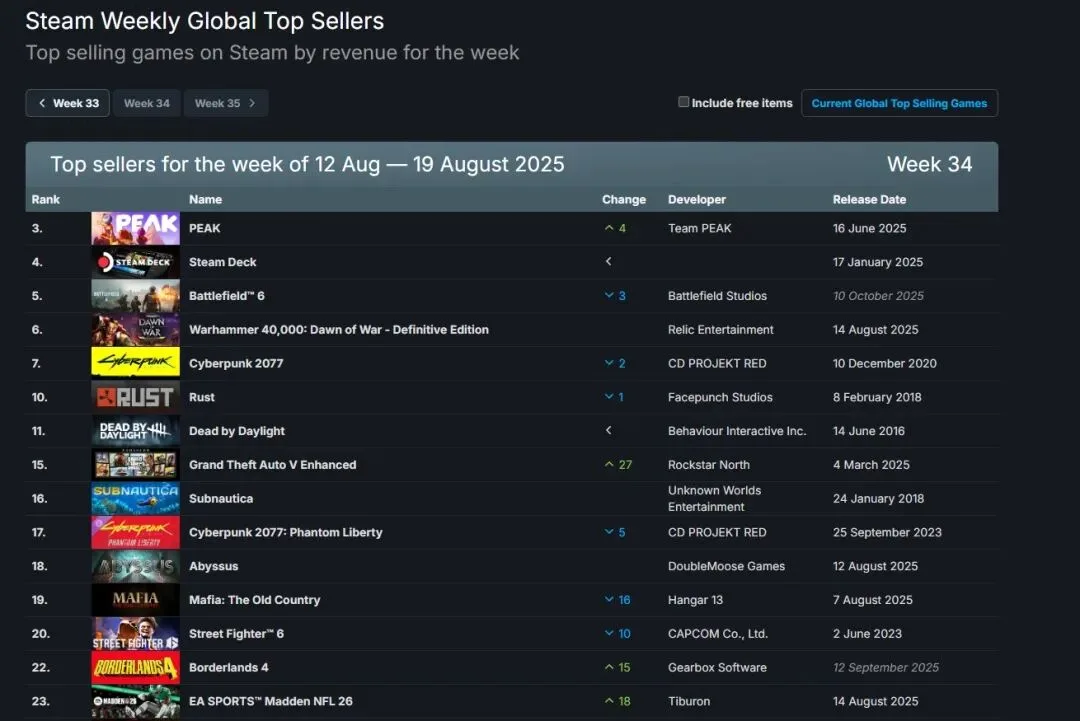Enable the Include free items checkbox
The image size is (1080, 721).
coord(684,102)
